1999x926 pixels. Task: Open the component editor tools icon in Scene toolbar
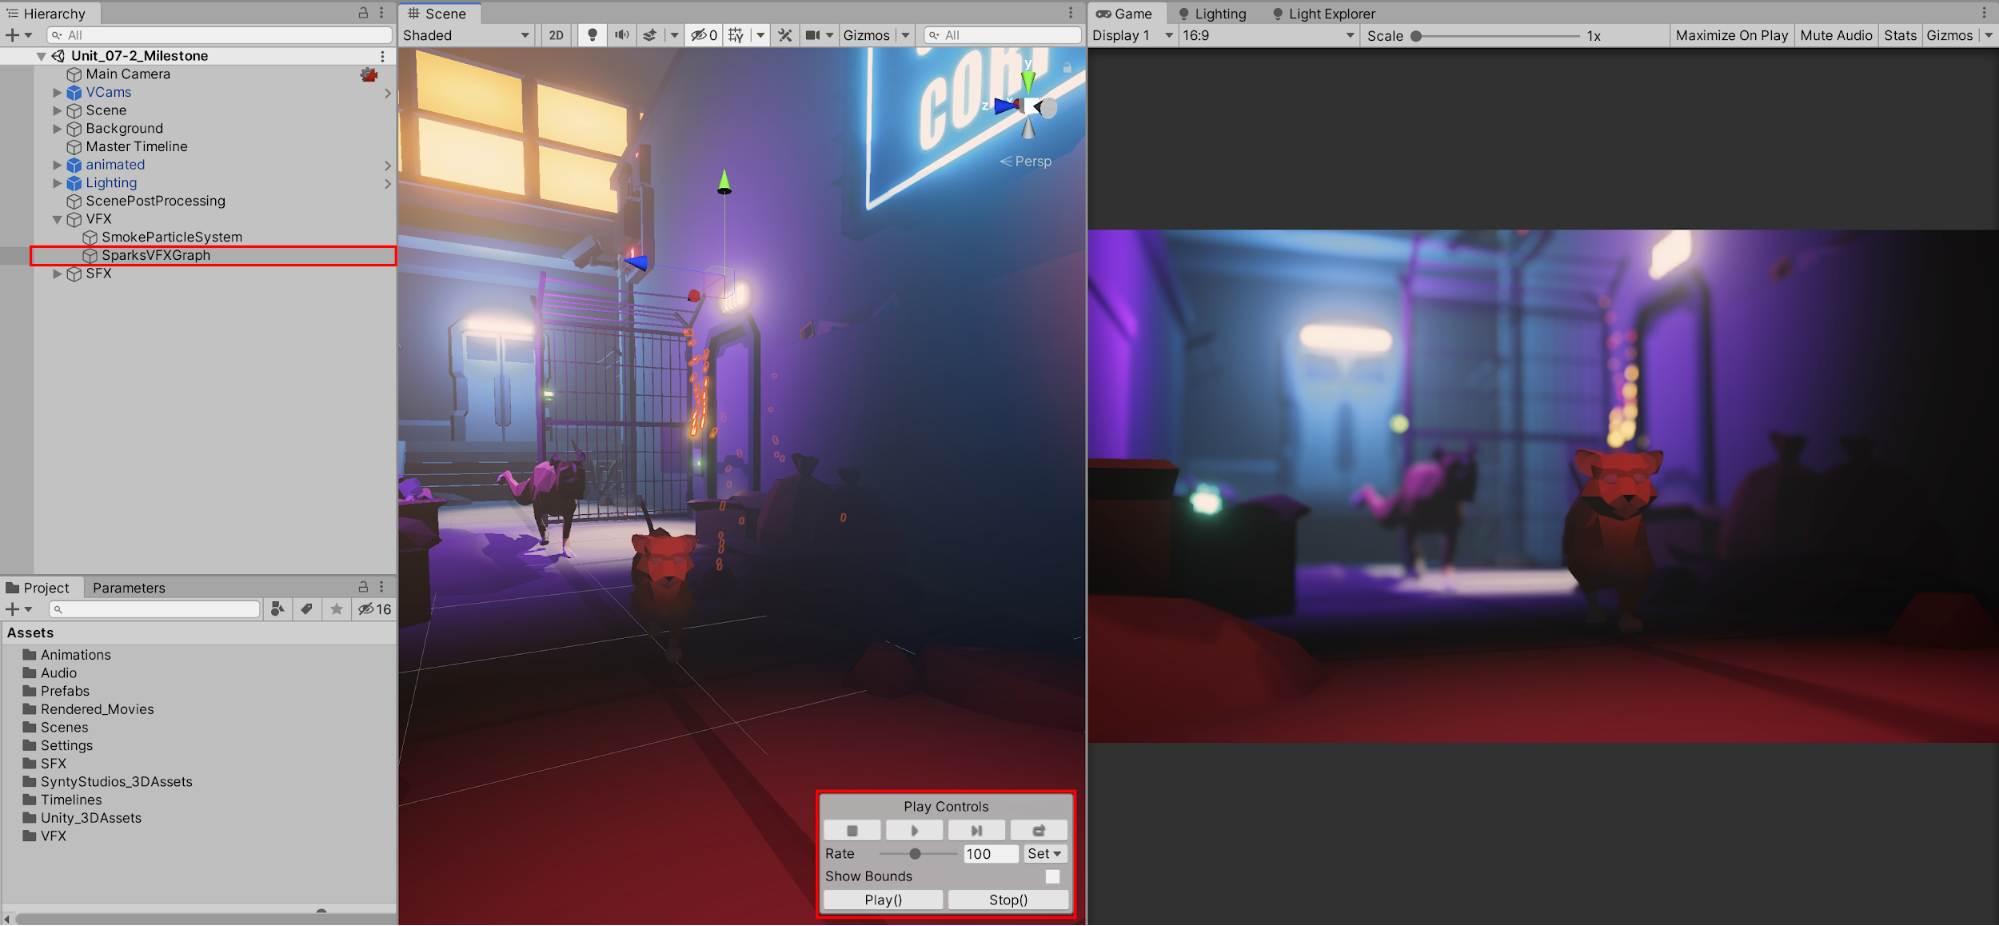click(x=785, y=35)
